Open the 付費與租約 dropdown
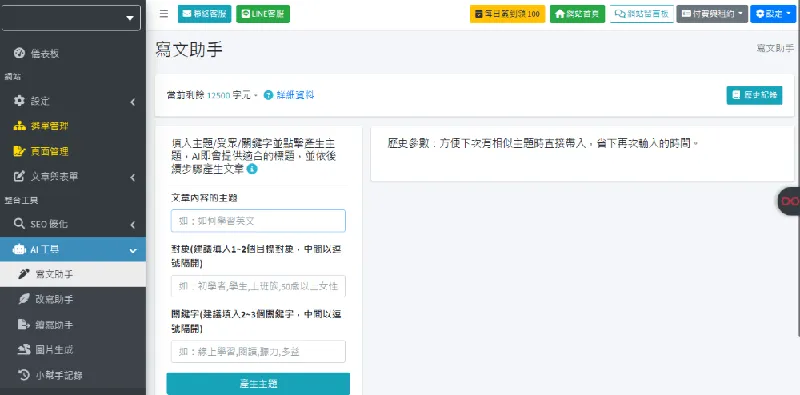The image size is (800, 395). coord(712,14)
